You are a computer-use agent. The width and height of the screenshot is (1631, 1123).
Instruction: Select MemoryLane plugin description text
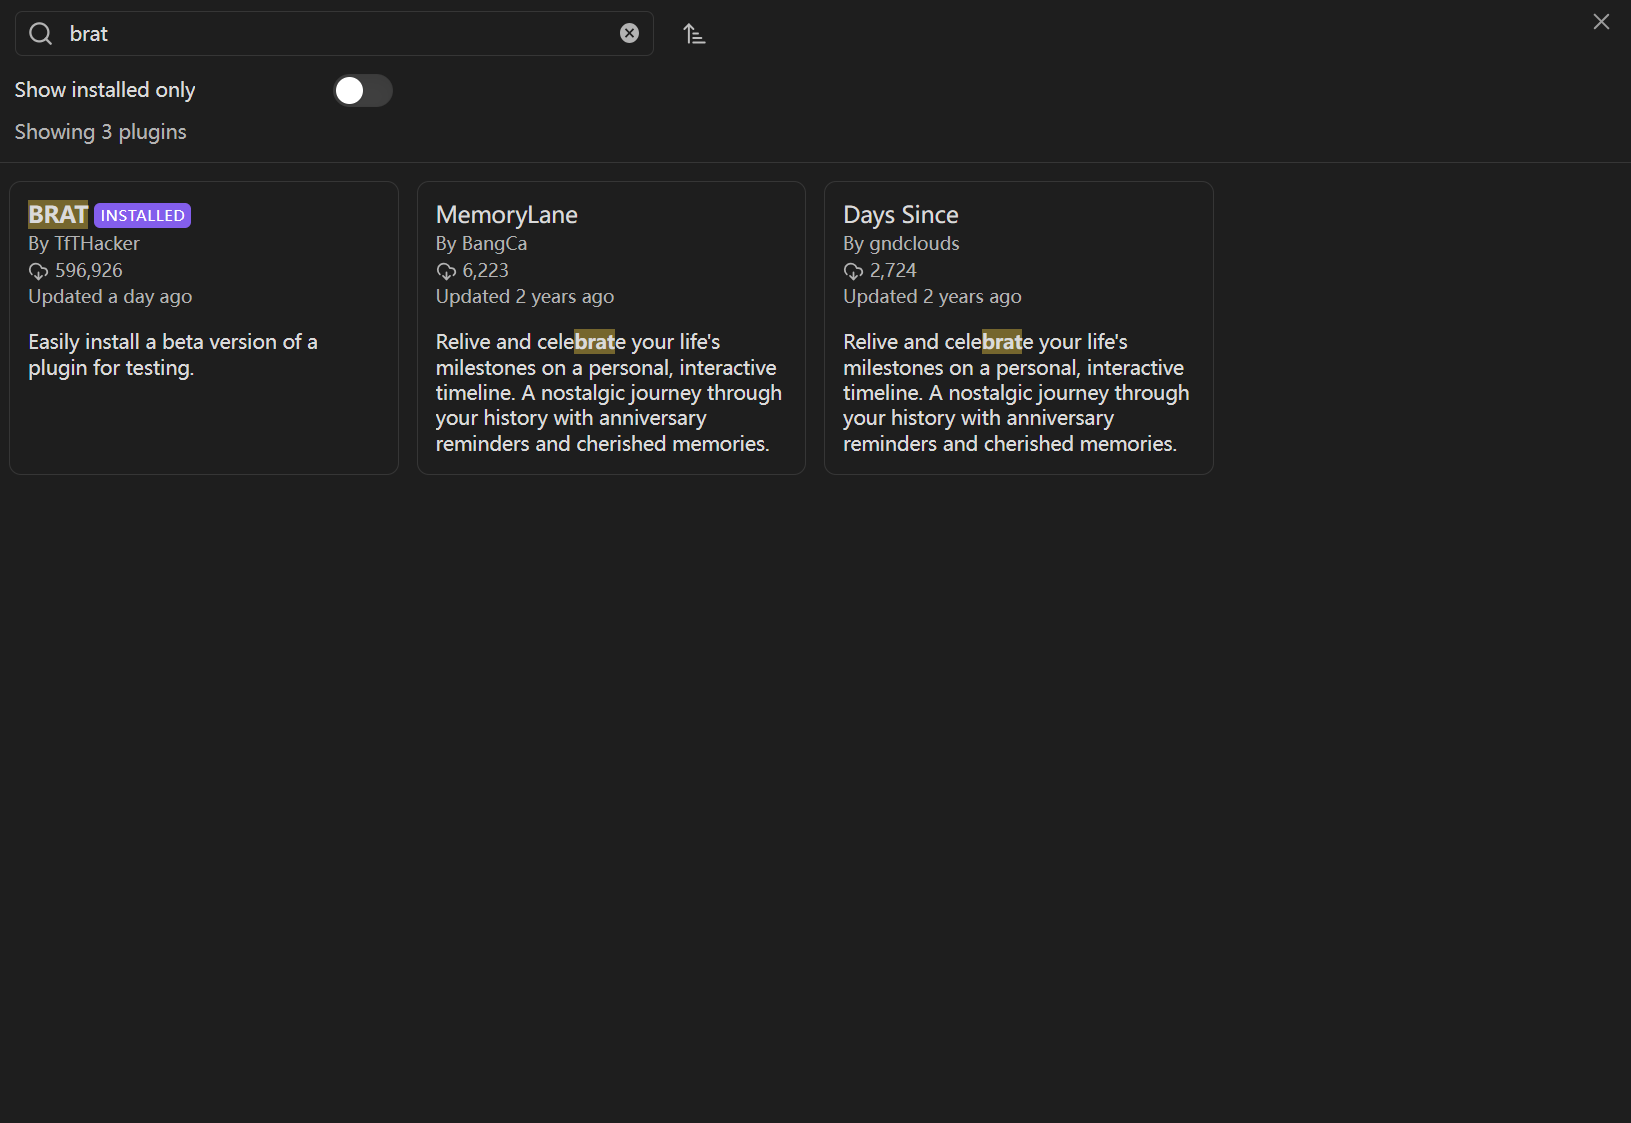[608, 393]
